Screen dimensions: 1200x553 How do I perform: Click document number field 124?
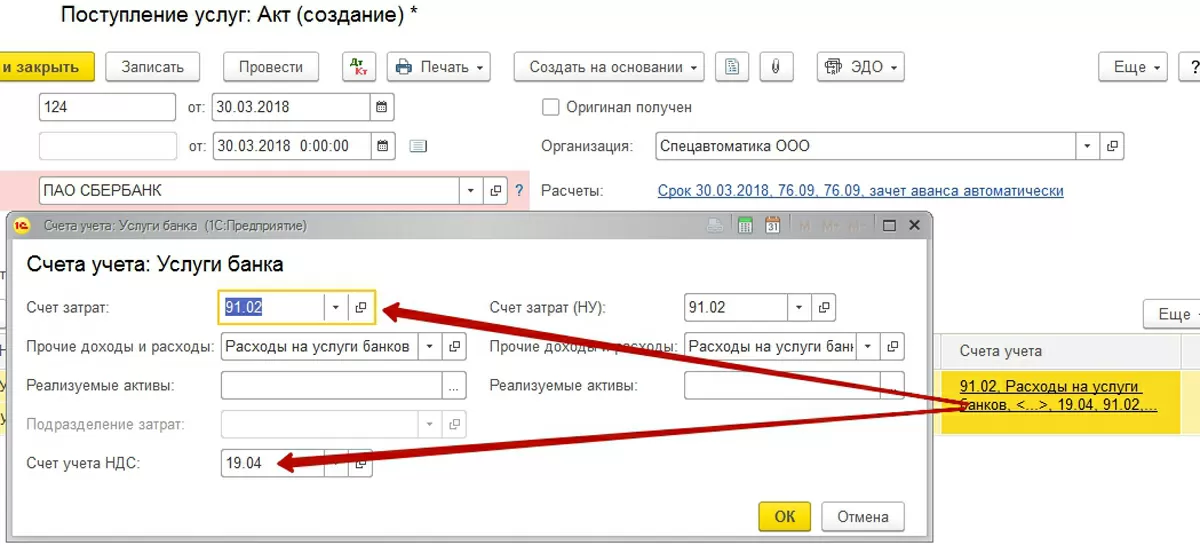(108, 106)
